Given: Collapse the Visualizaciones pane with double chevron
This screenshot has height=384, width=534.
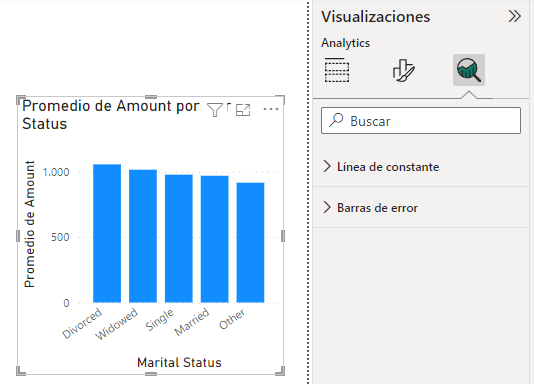Looking at the screenshot, I should (x=515, y=16).
